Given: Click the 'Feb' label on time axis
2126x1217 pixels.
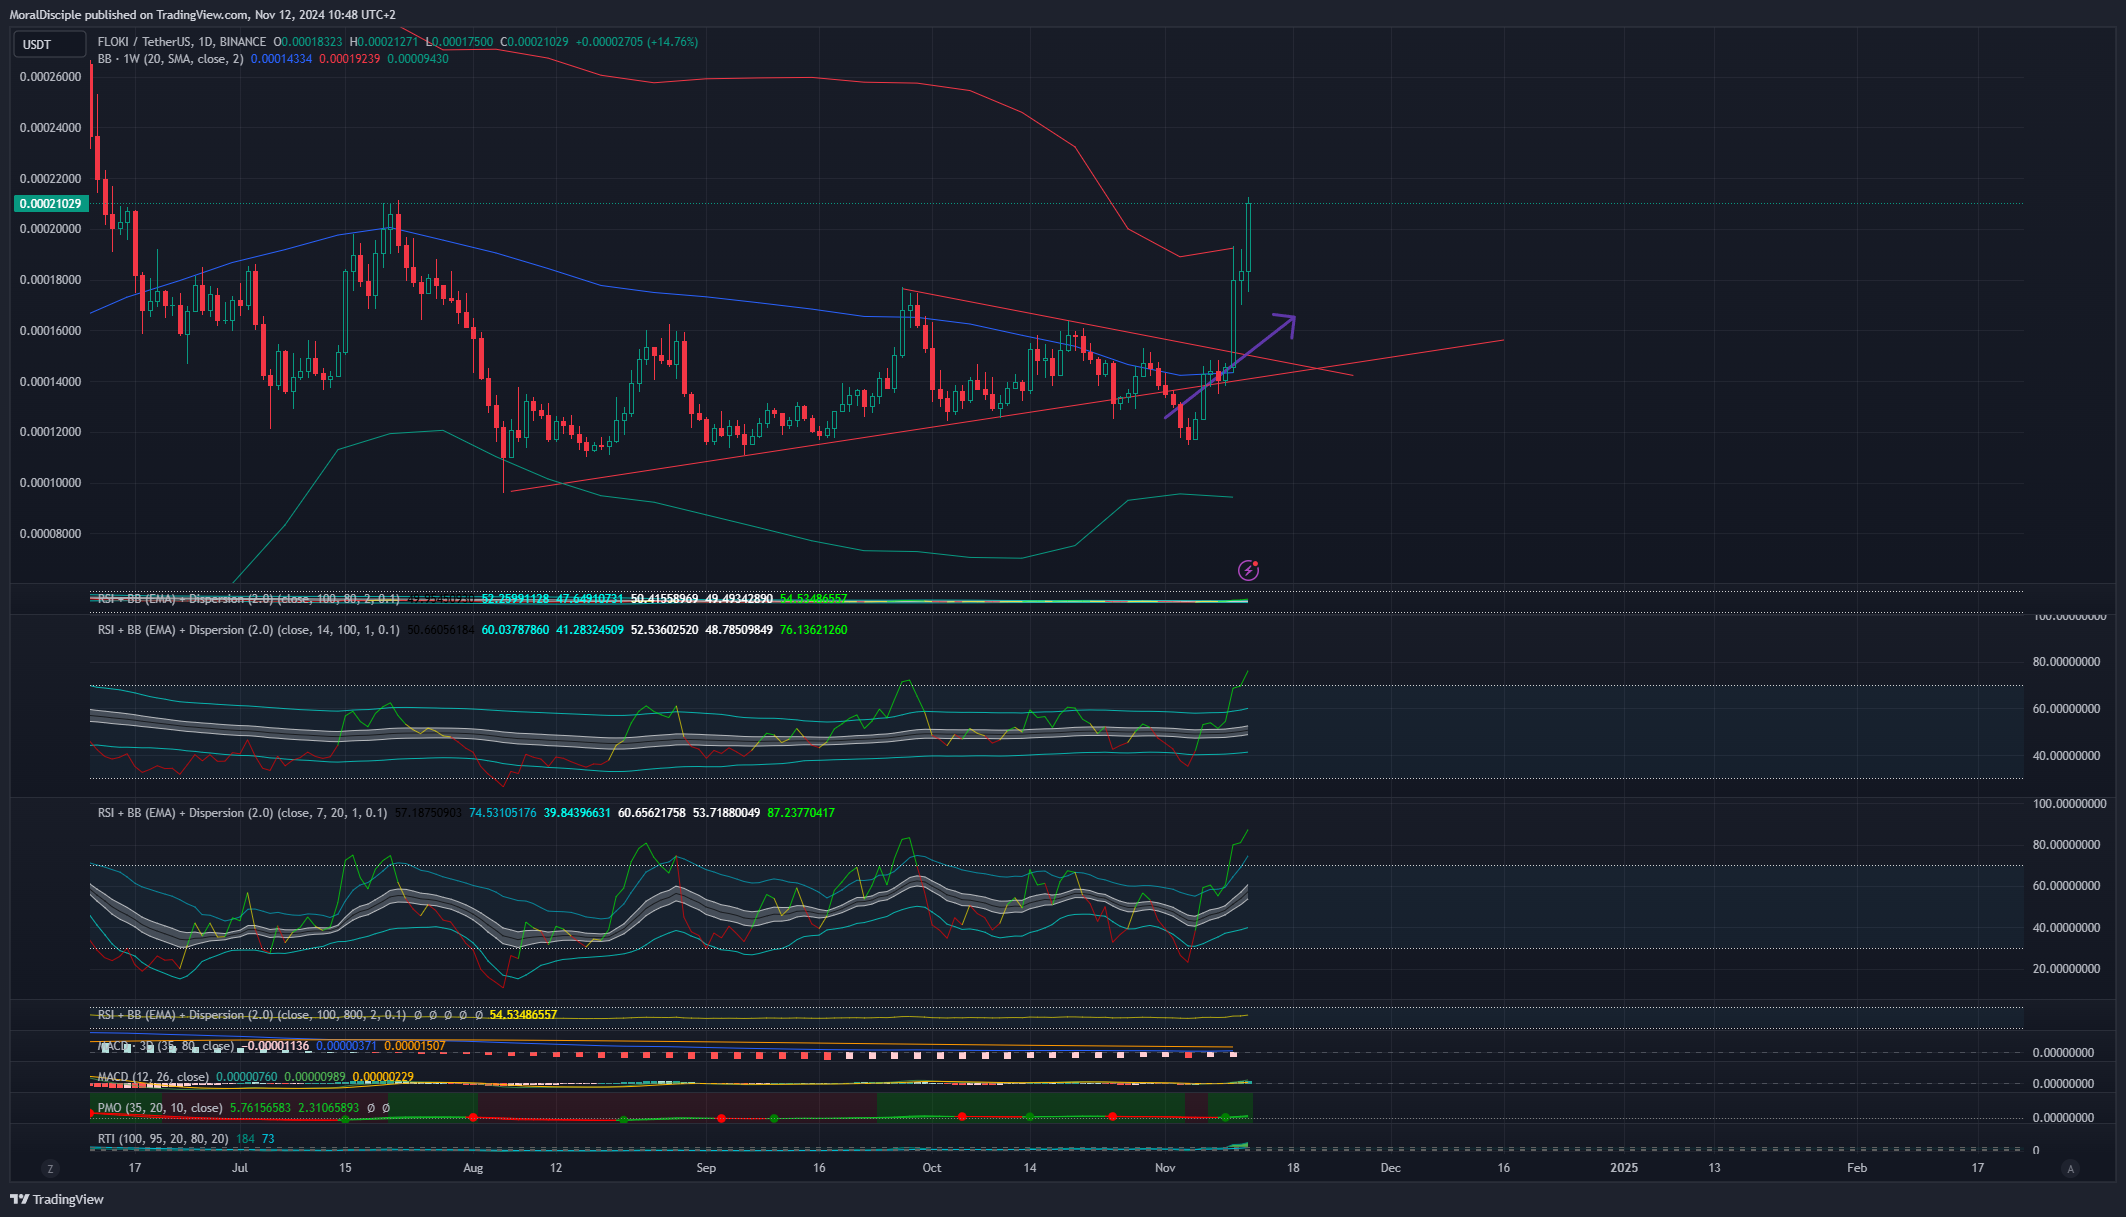Looking at the screenshot, I should click(x=1857, y=1168).
